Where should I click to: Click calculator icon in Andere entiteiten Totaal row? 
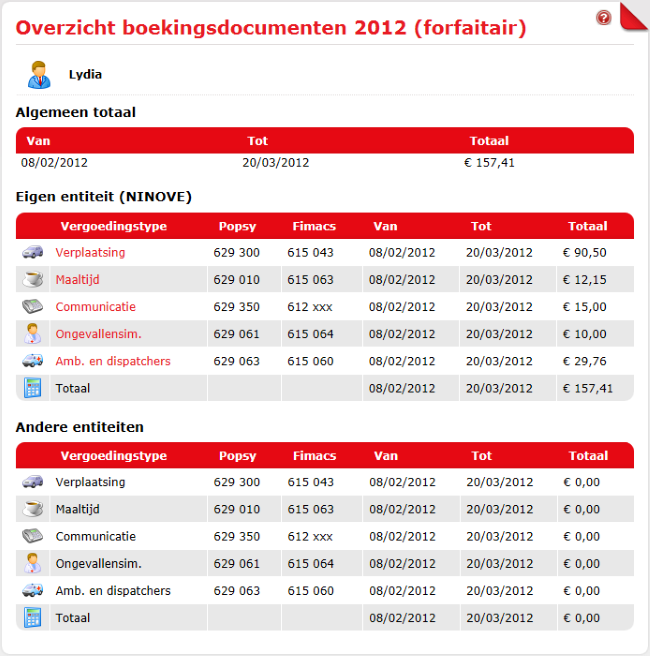33,618
